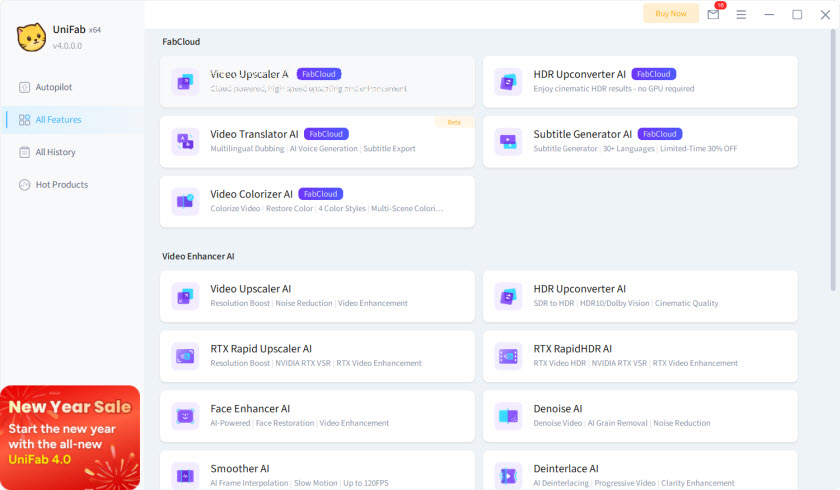Click the FabCloud badge on HDR Upconverter AI
Screen dimensions: 840x490
click(x=654, y=74)
